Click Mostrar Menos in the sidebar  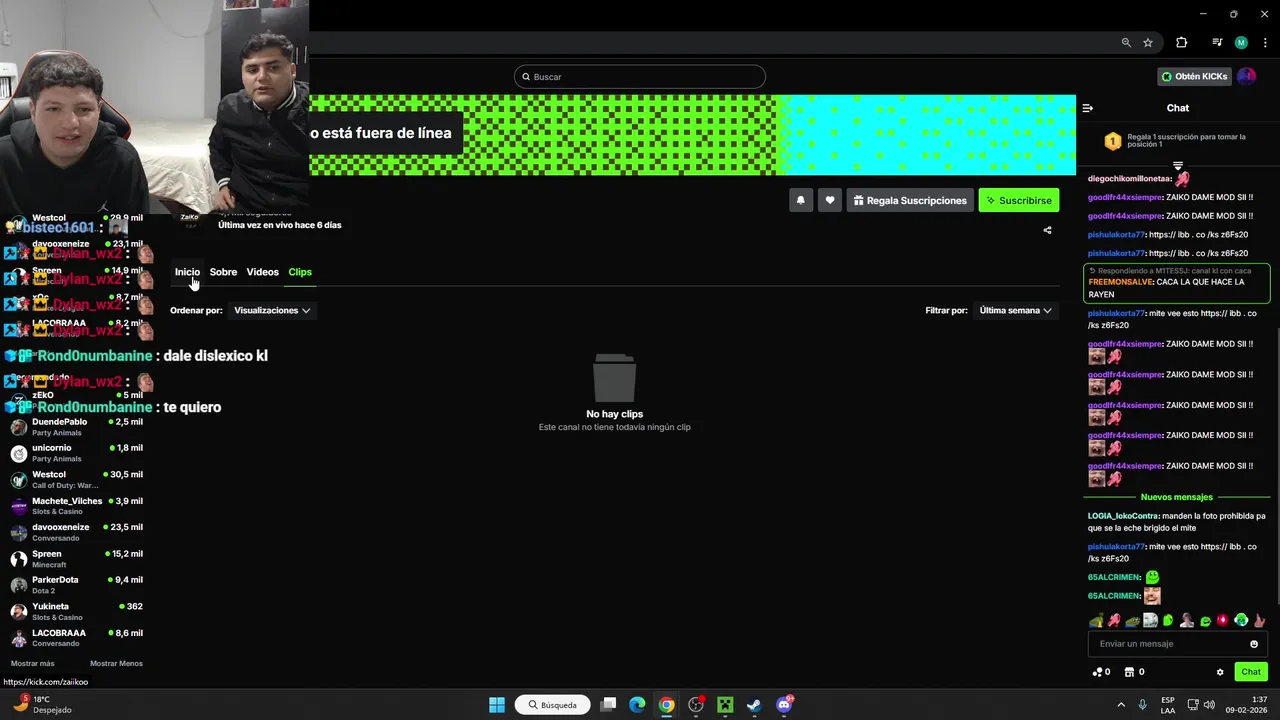click(116, 663)
